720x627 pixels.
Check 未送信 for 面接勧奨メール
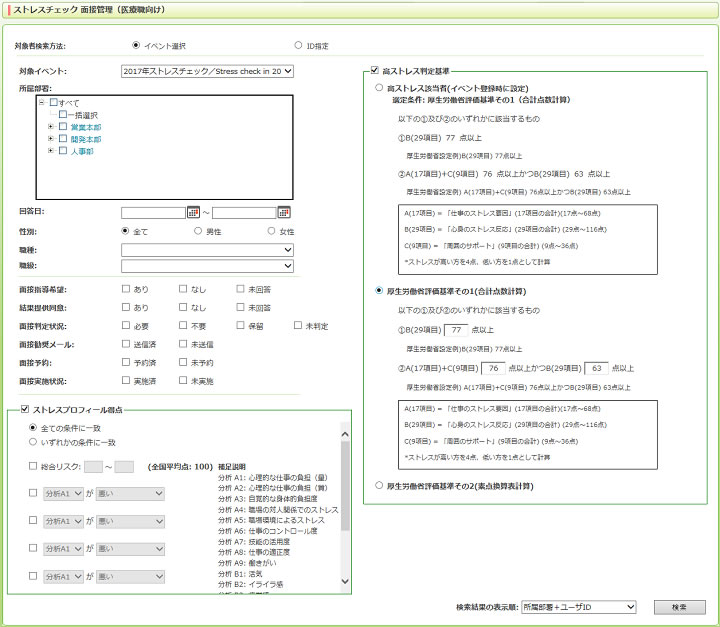(x=183, y=344)
